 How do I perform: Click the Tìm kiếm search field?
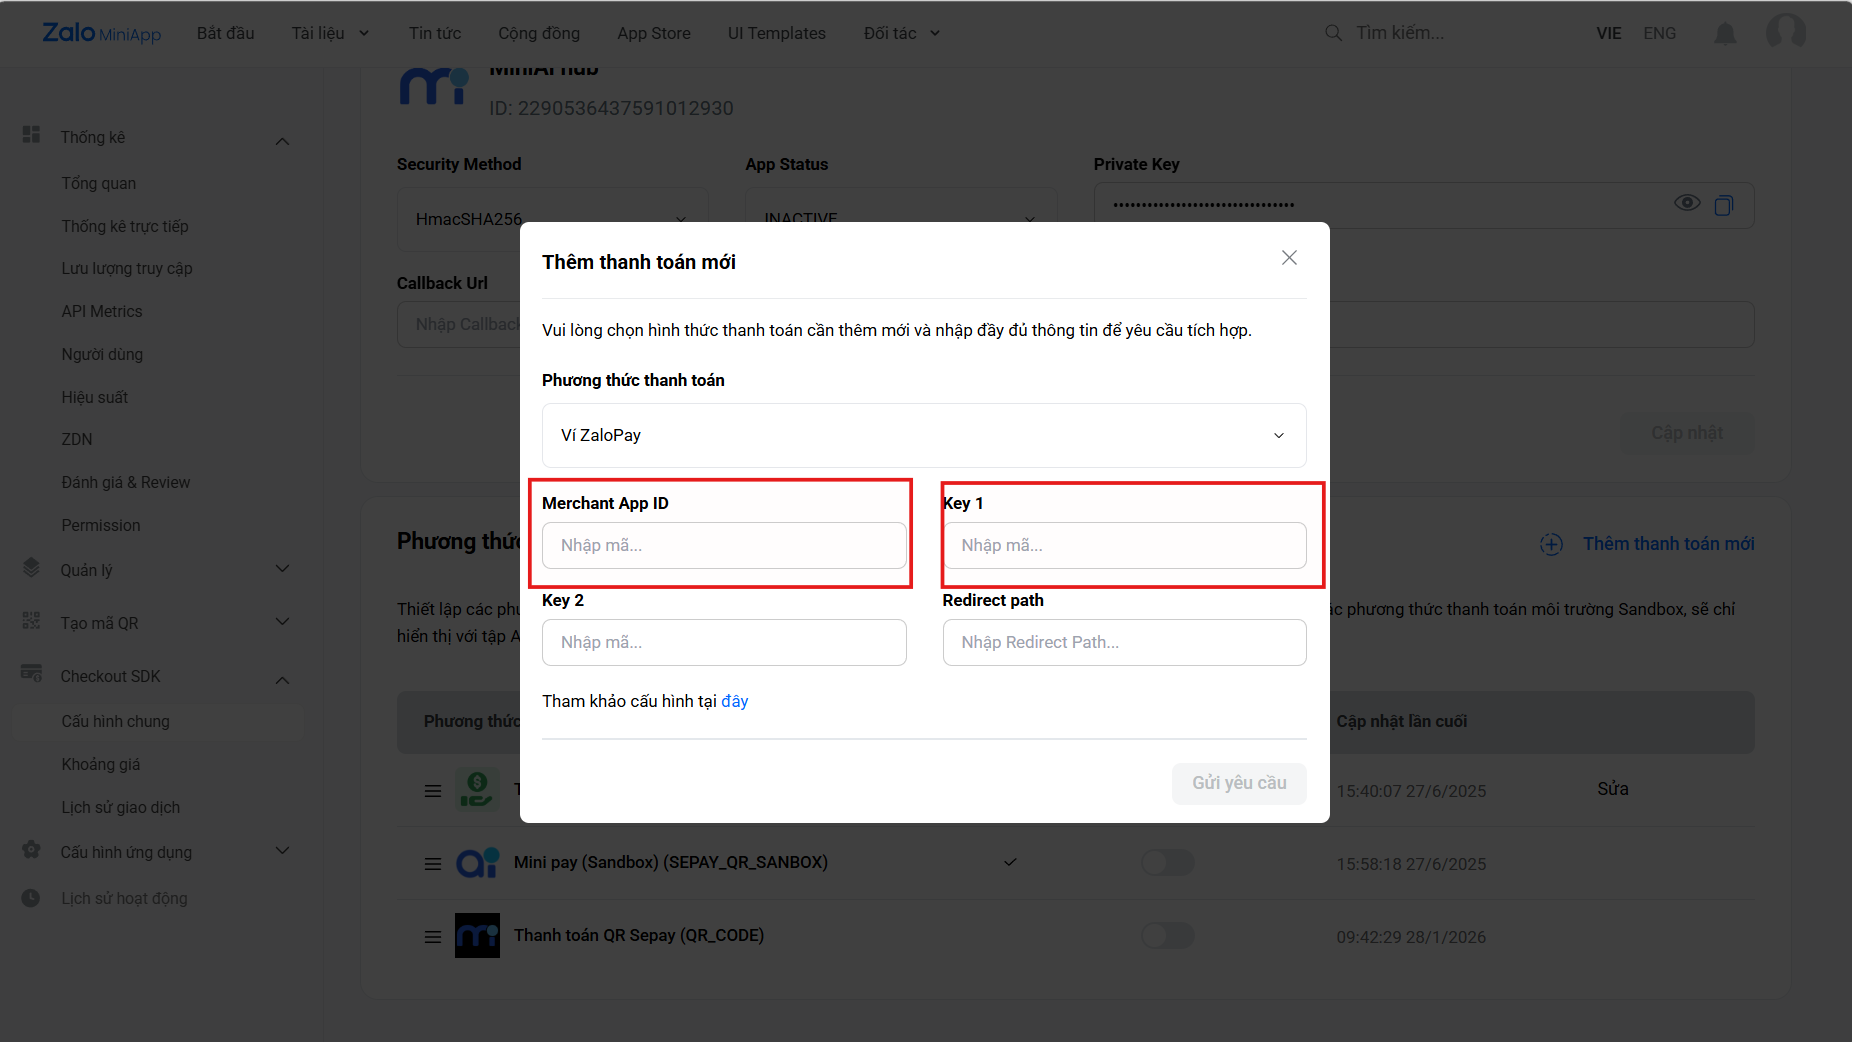[1400, 33]
